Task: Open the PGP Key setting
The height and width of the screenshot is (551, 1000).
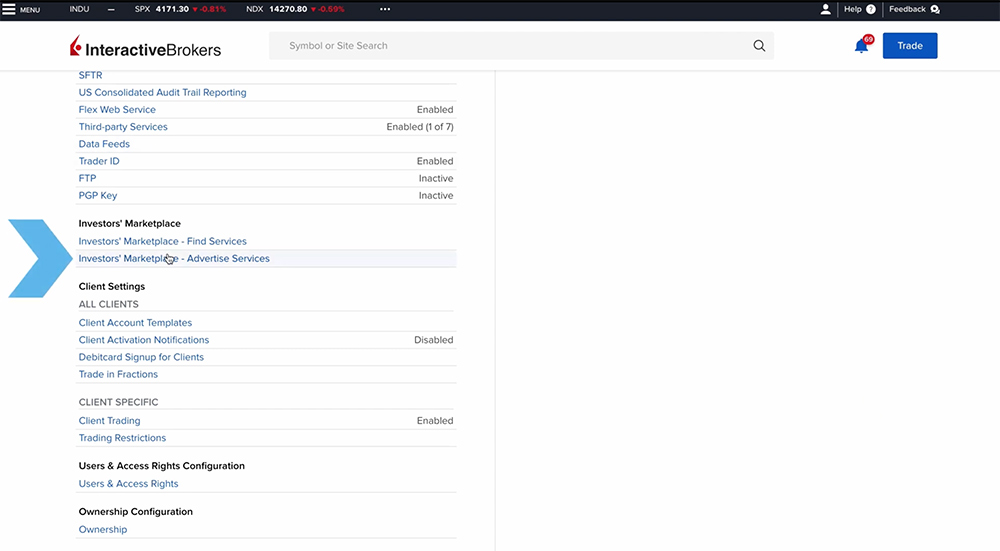Action: point(98,196)
